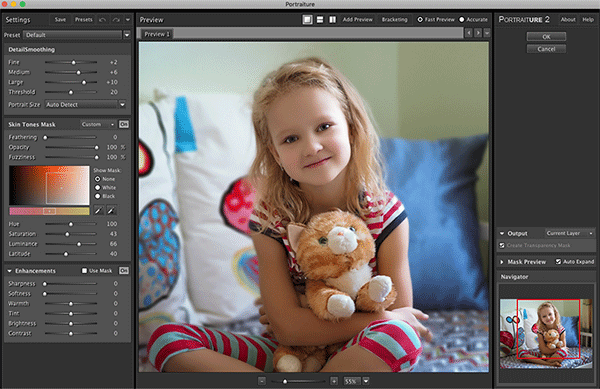Enable the Use Mask checkbox
Screen dimensions: 600x389
(84, 270)
